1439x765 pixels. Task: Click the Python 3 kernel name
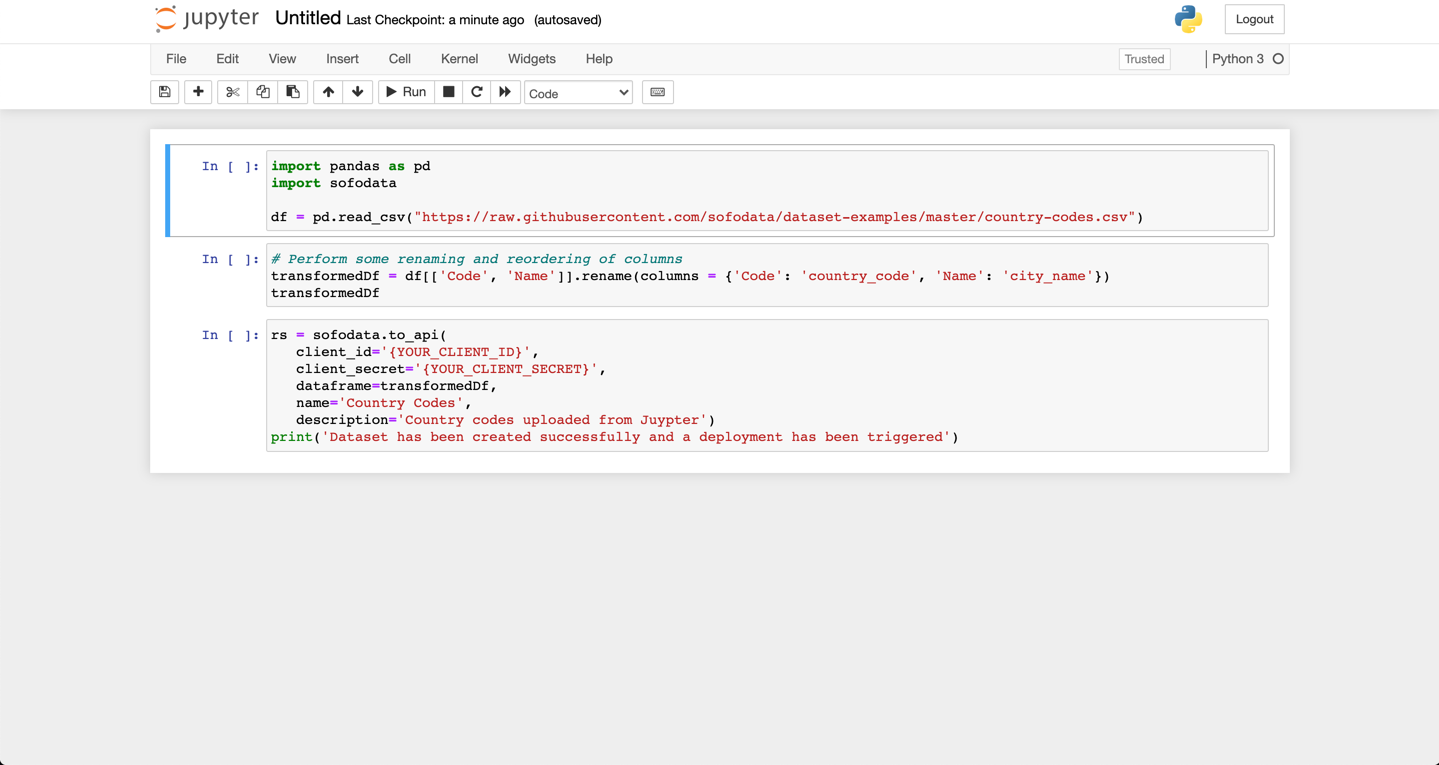(1238, 59)
